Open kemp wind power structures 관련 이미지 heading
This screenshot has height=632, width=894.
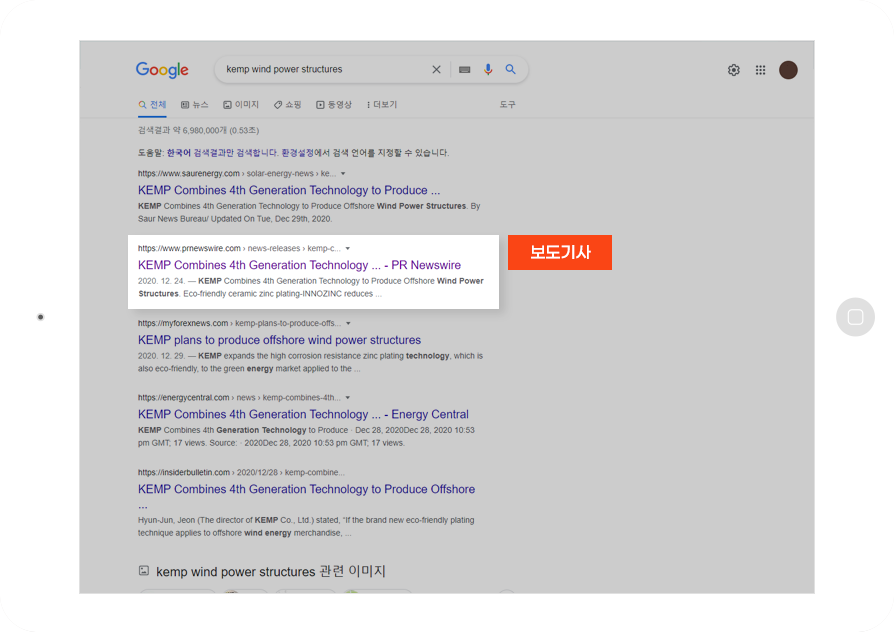[271, 572]
